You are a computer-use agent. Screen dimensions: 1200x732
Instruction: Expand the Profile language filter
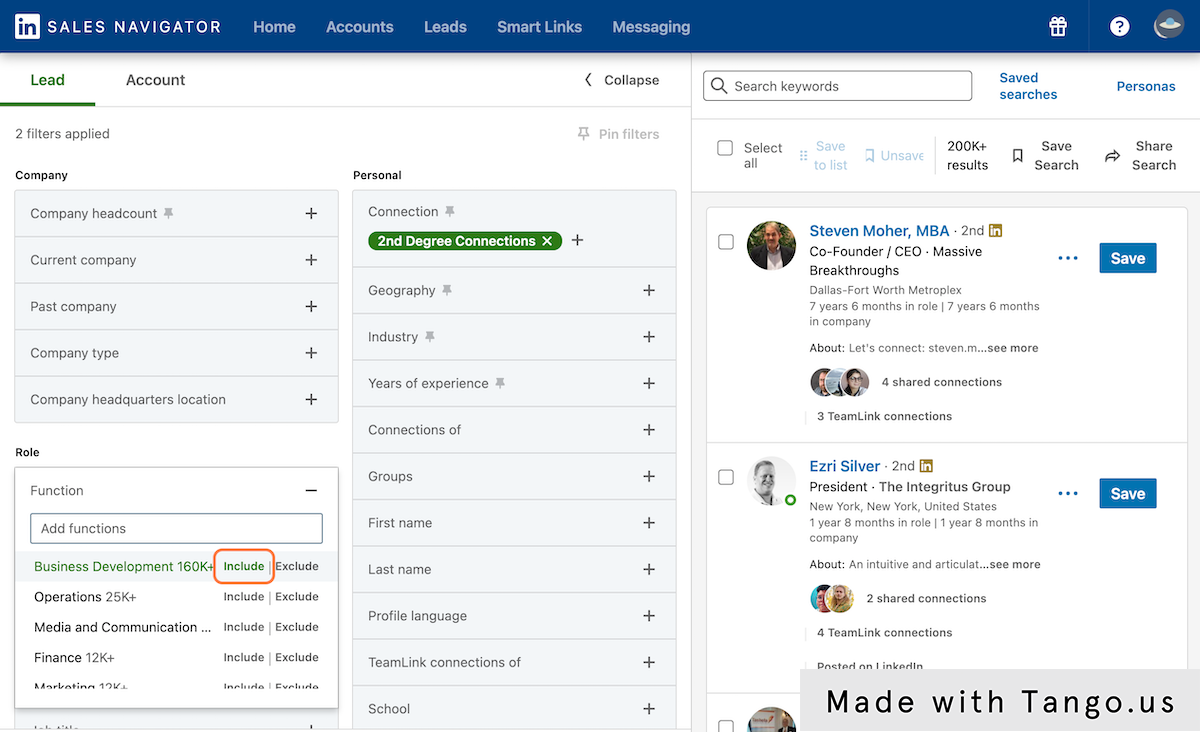pos(649,616)
